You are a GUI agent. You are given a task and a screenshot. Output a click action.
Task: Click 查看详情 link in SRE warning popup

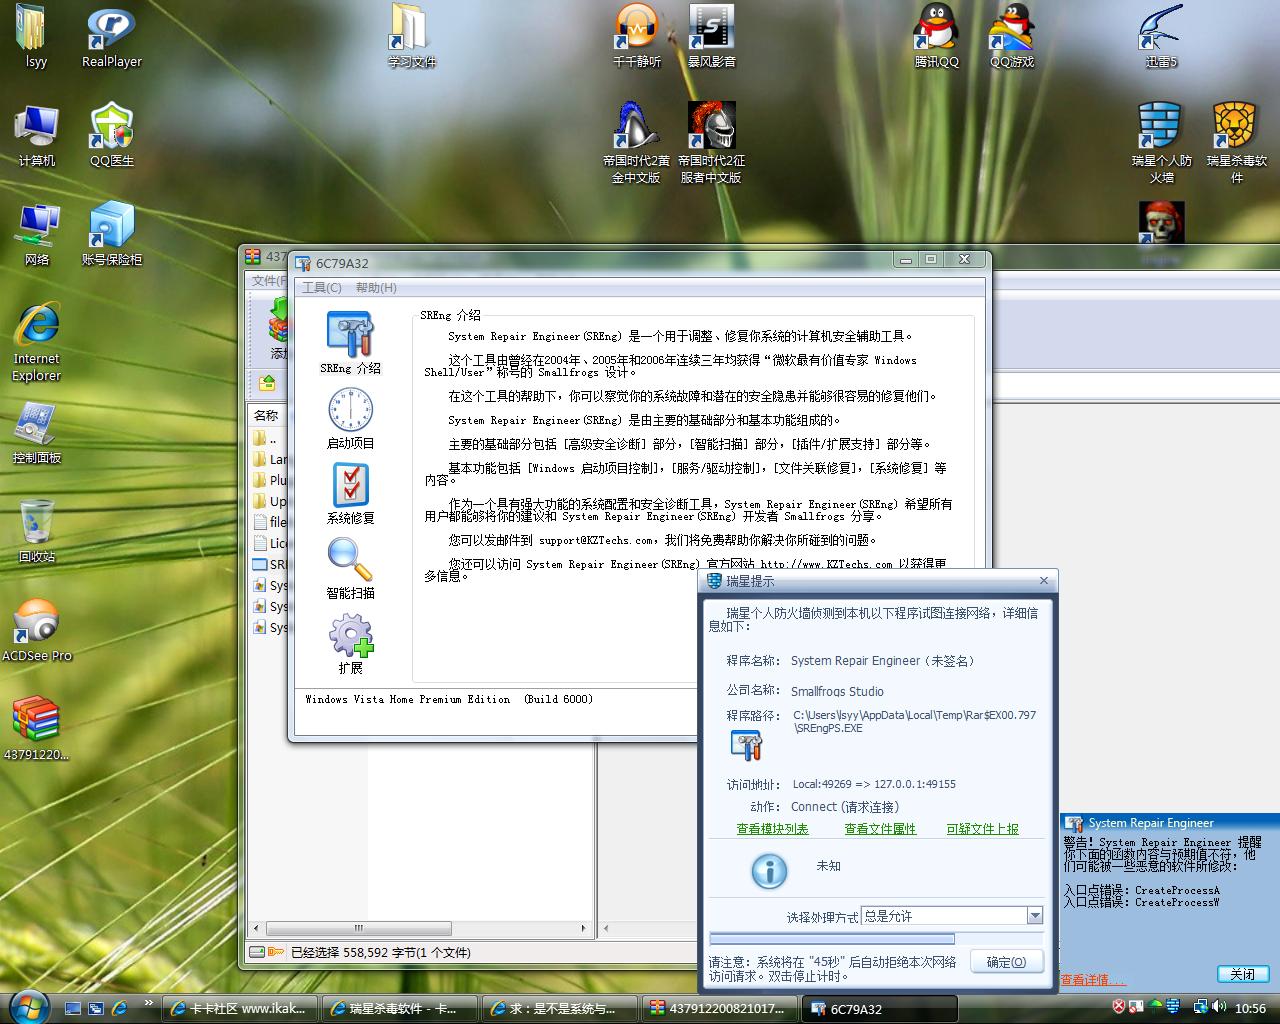[x=1093, y=980]
